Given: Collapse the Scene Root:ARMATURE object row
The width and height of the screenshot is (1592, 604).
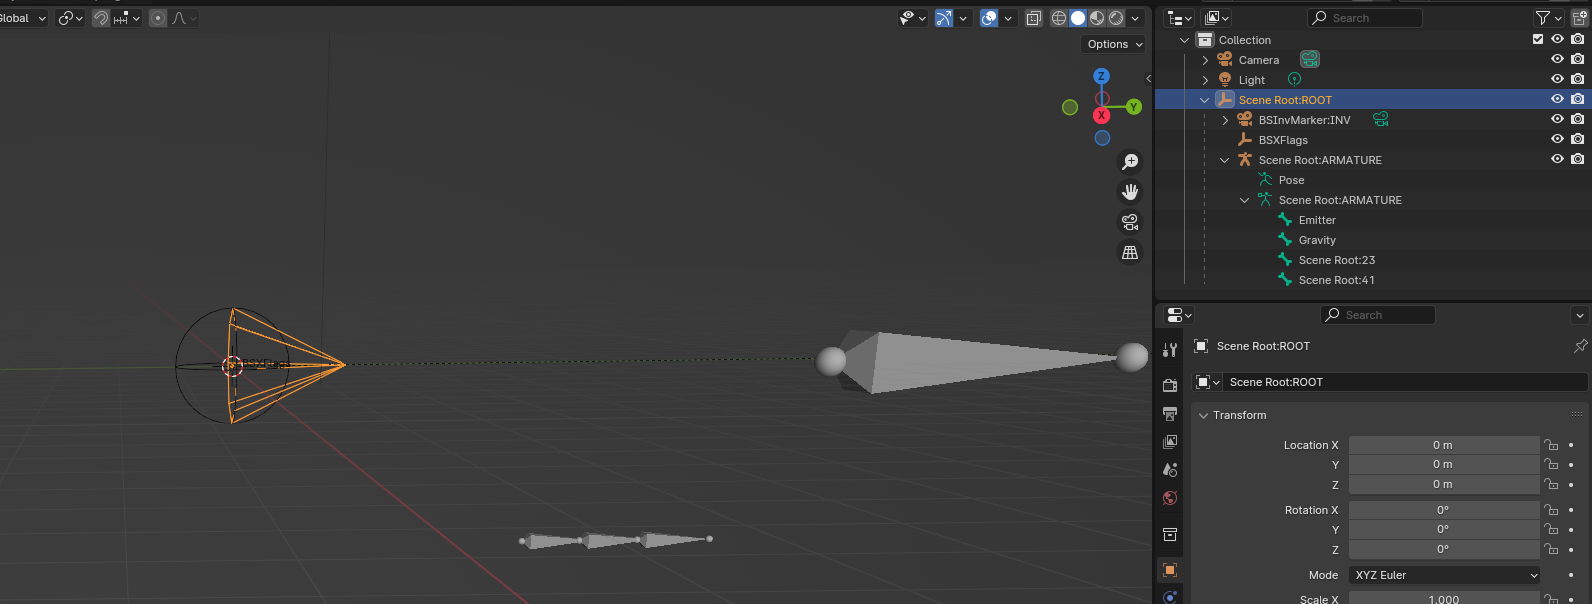Looking at the screenshot, I should [x=1225, y=160].
